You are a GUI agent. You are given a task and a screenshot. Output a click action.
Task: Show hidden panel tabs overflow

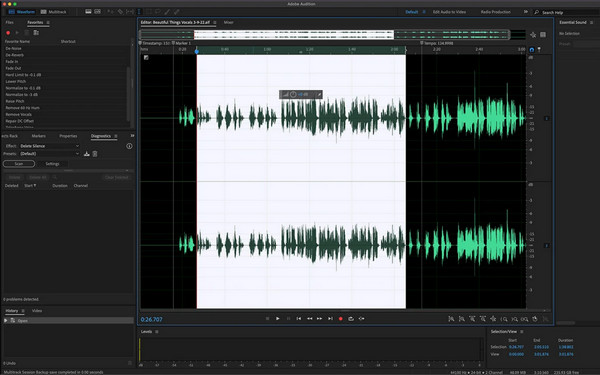pos(132,136)
